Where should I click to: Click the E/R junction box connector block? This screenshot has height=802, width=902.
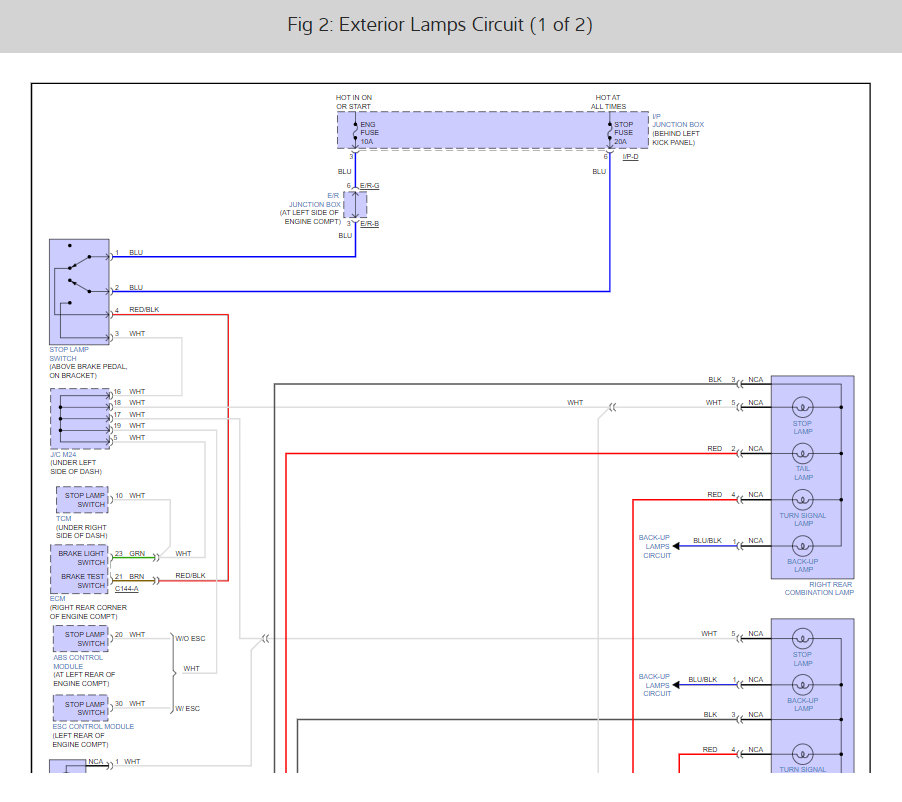pos(355,205)
